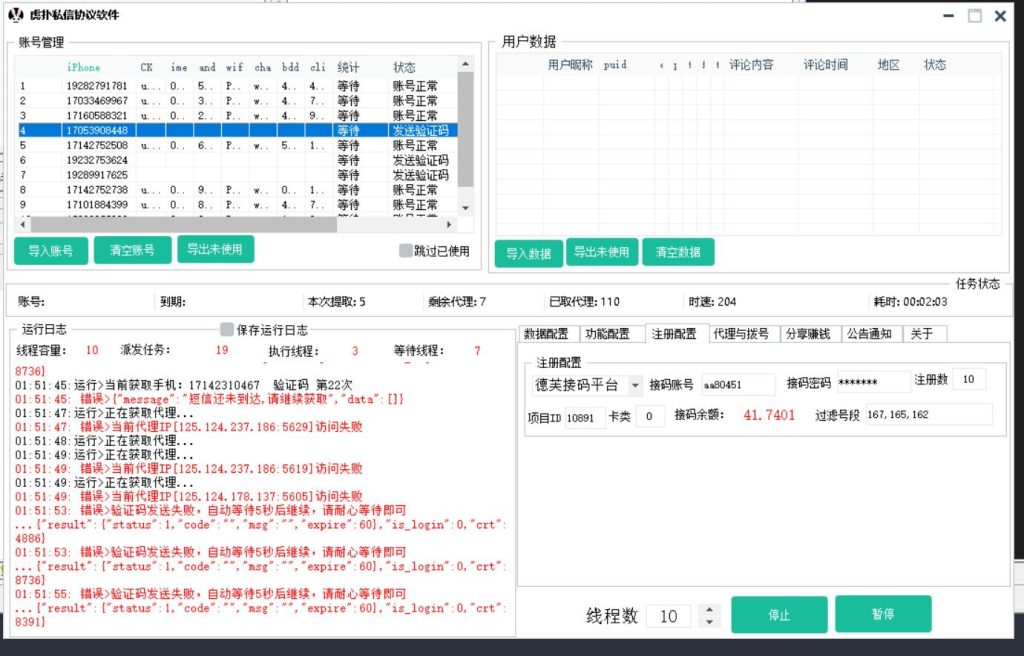1024x656 pixels.
Task: Increase 线程数 with the up arrow
Action: [x=709, y=609]
